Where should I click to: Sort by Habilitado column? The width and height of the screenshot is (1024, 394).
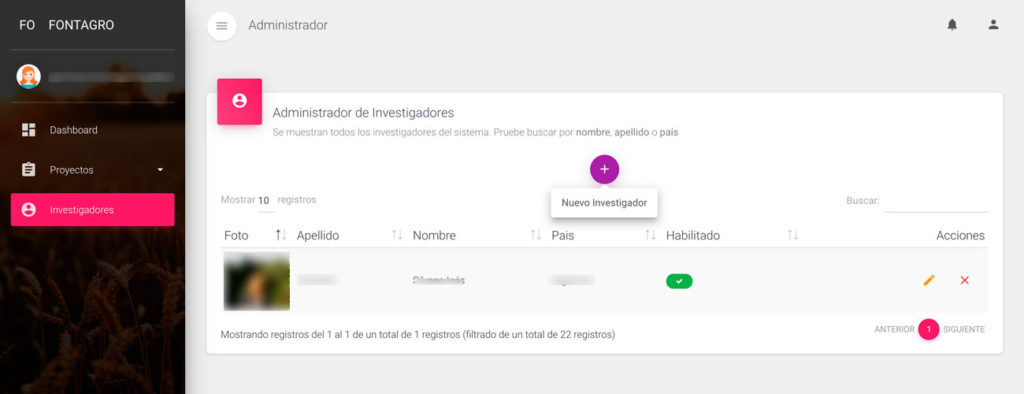[x=731, y=235]
